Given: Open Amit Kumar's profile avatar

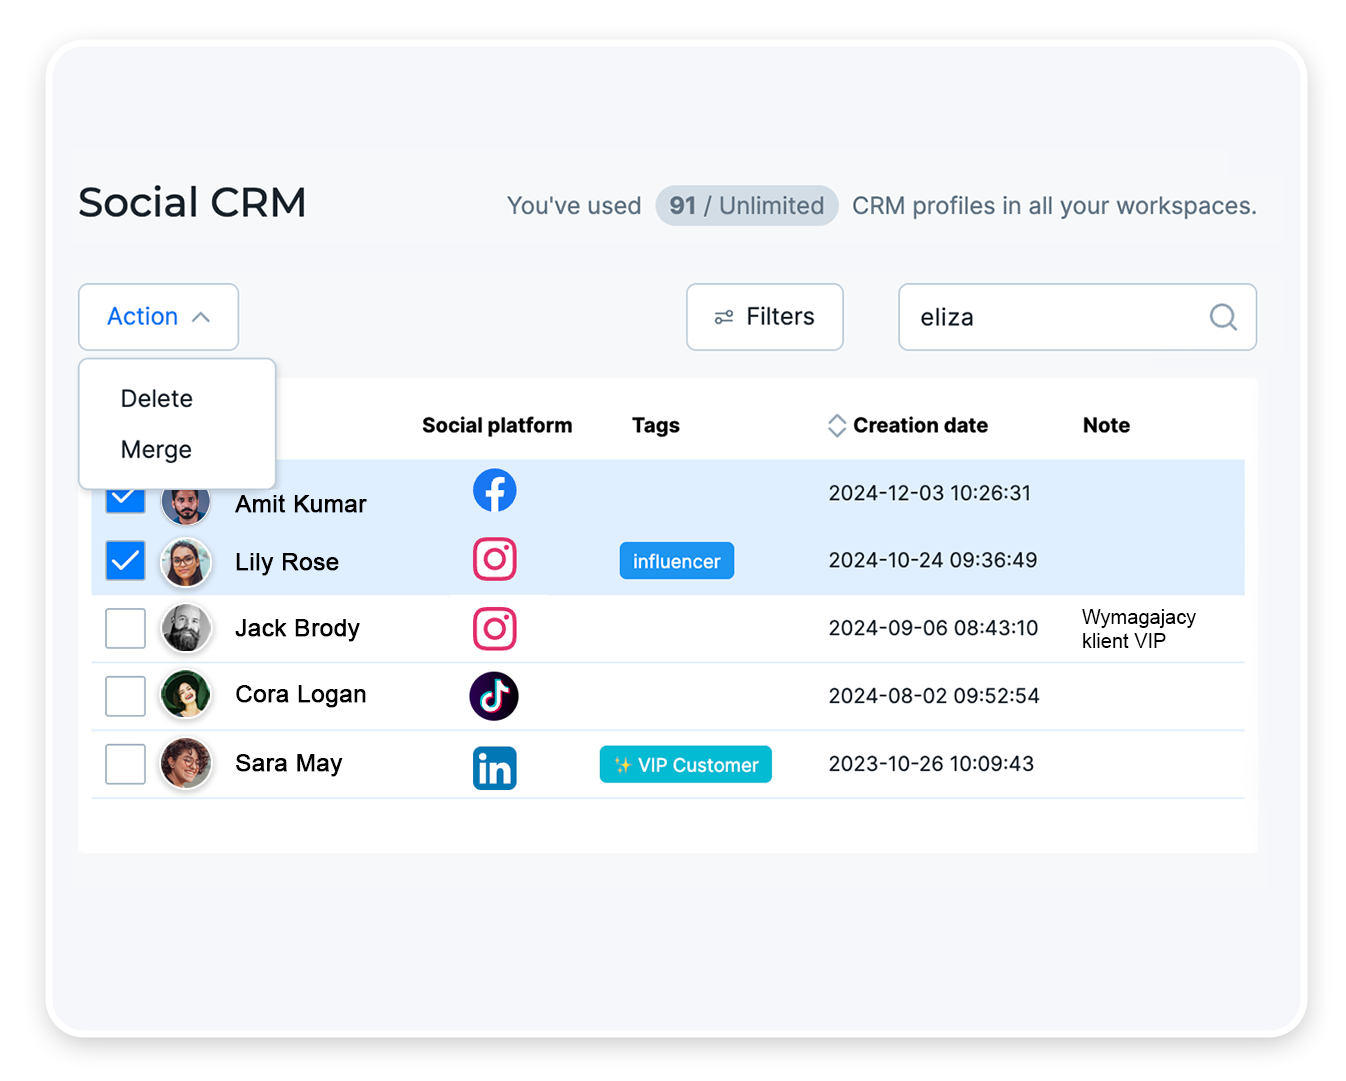Looking at the screenshot, I should [x=186, y=503].
